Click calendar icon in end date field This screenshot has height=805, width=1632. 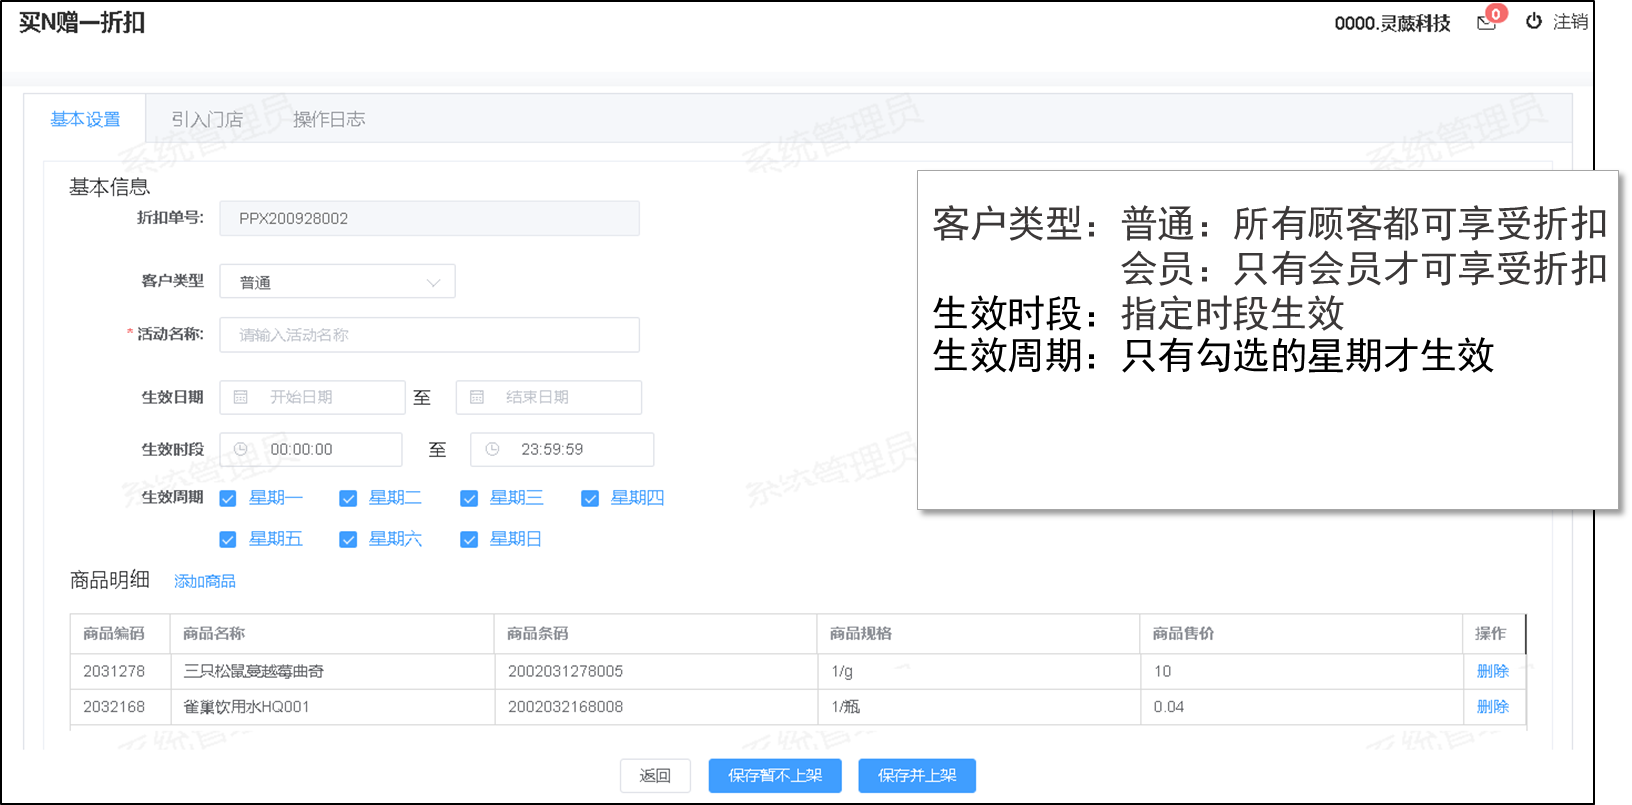(477, 397)
